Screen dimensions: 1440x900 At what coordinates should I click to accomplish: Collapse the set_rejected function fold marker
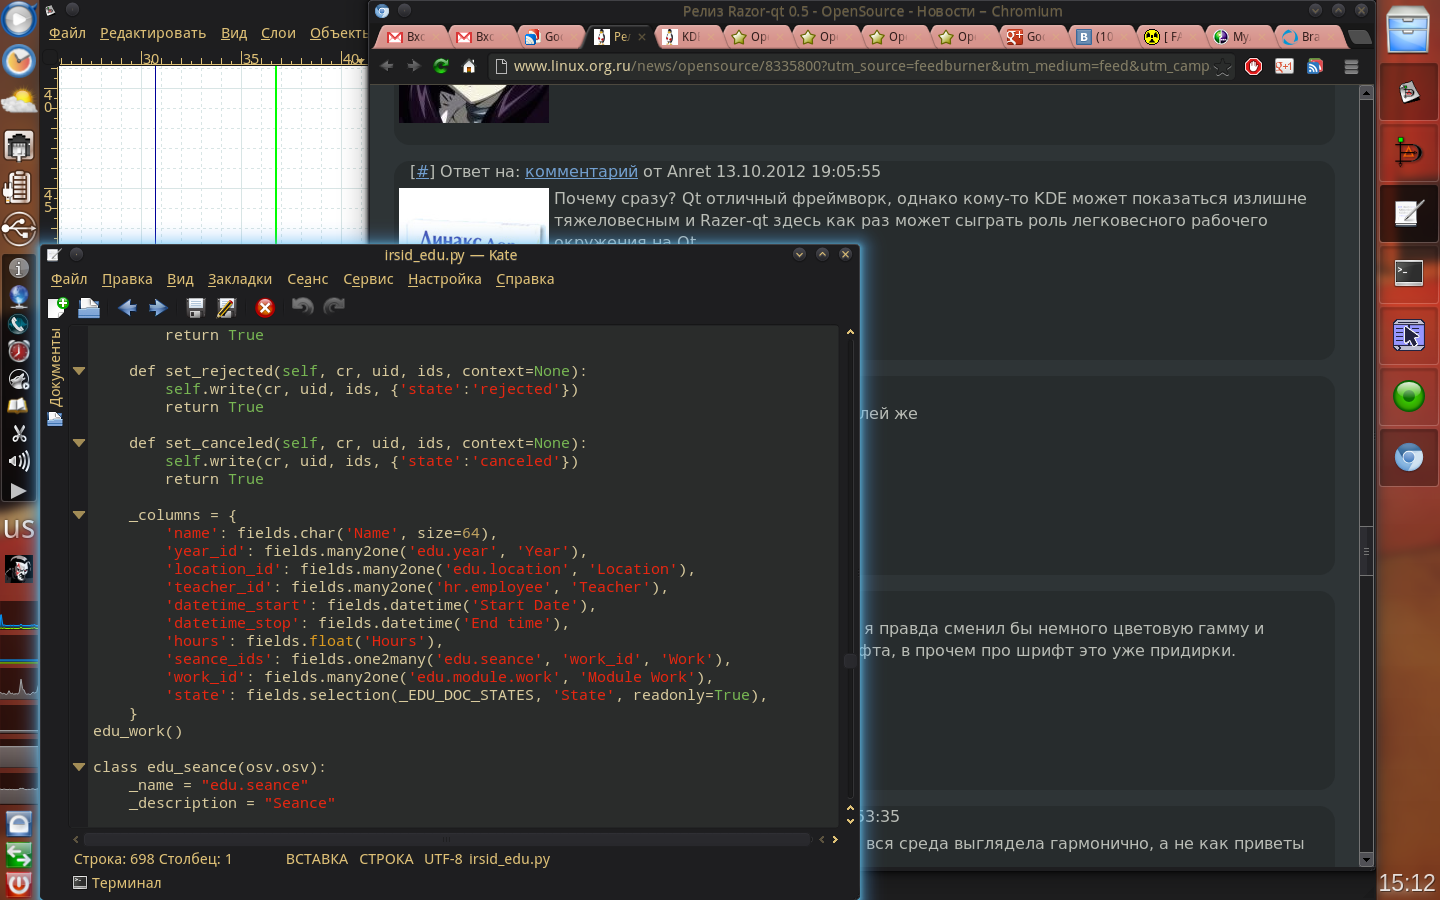(79, 371)
